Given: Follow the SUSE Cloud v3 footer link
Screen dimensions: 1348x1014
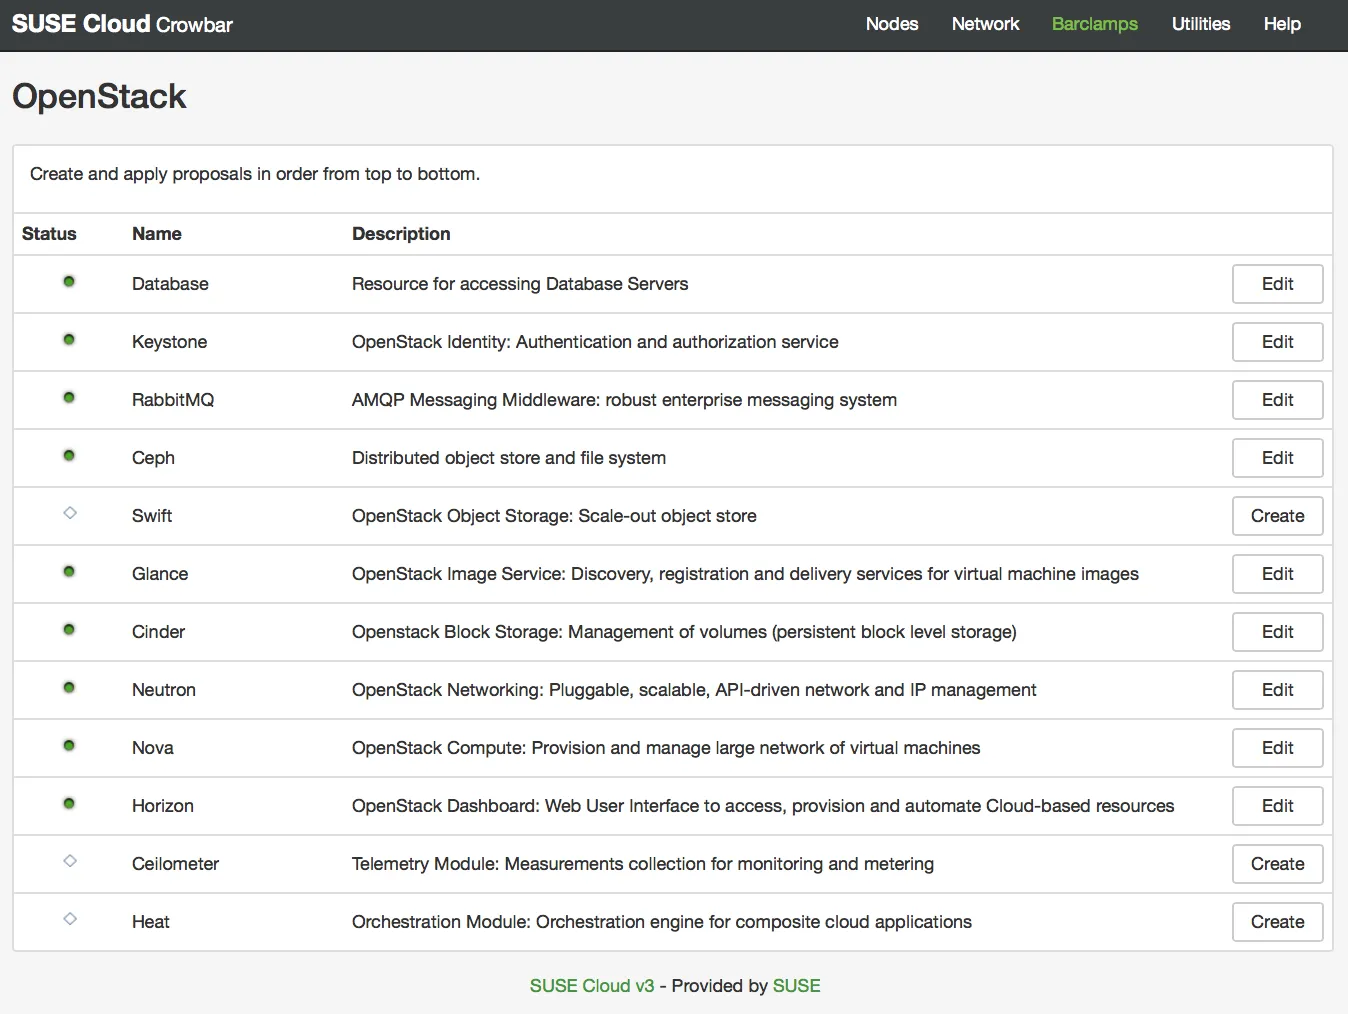Looking at the screenshot, I should (592, 986).
